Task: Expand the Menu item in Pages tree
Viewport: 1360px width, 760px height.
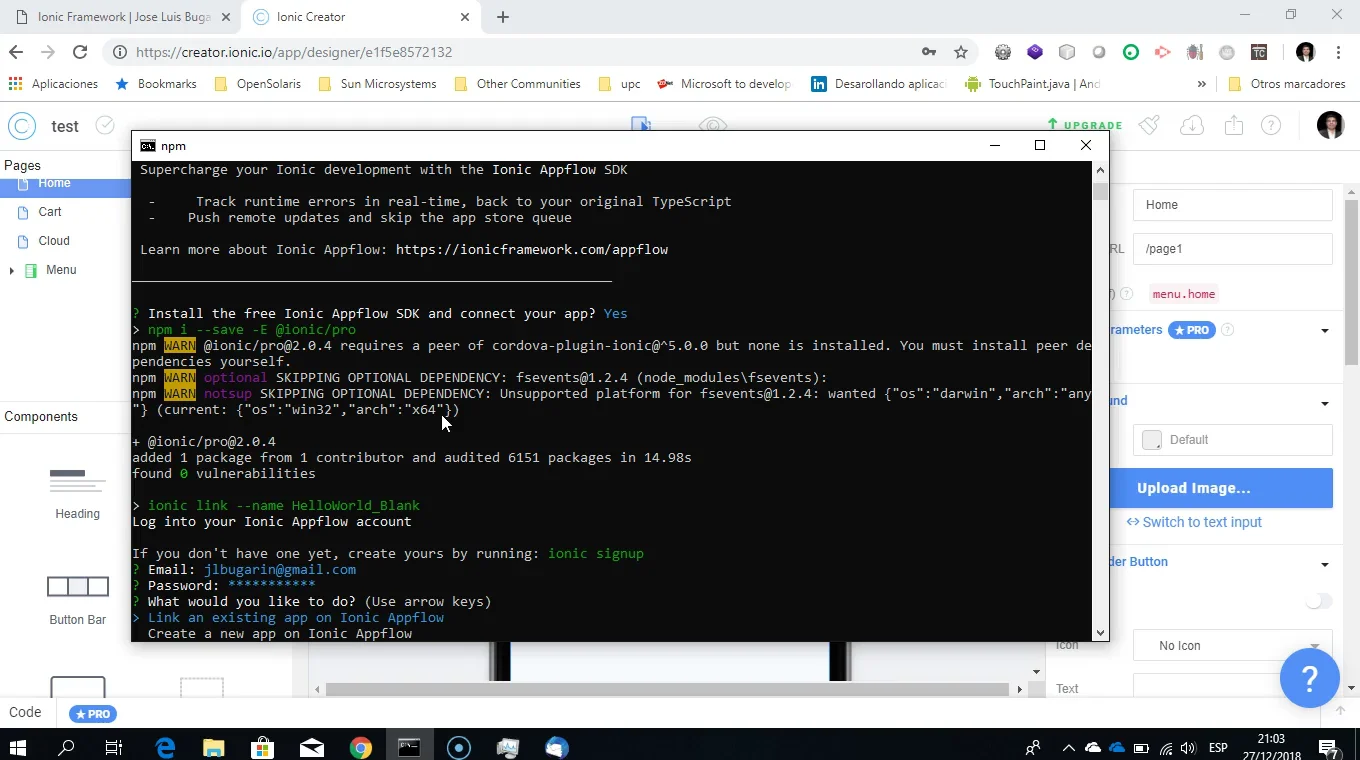Action: [11, 270]
